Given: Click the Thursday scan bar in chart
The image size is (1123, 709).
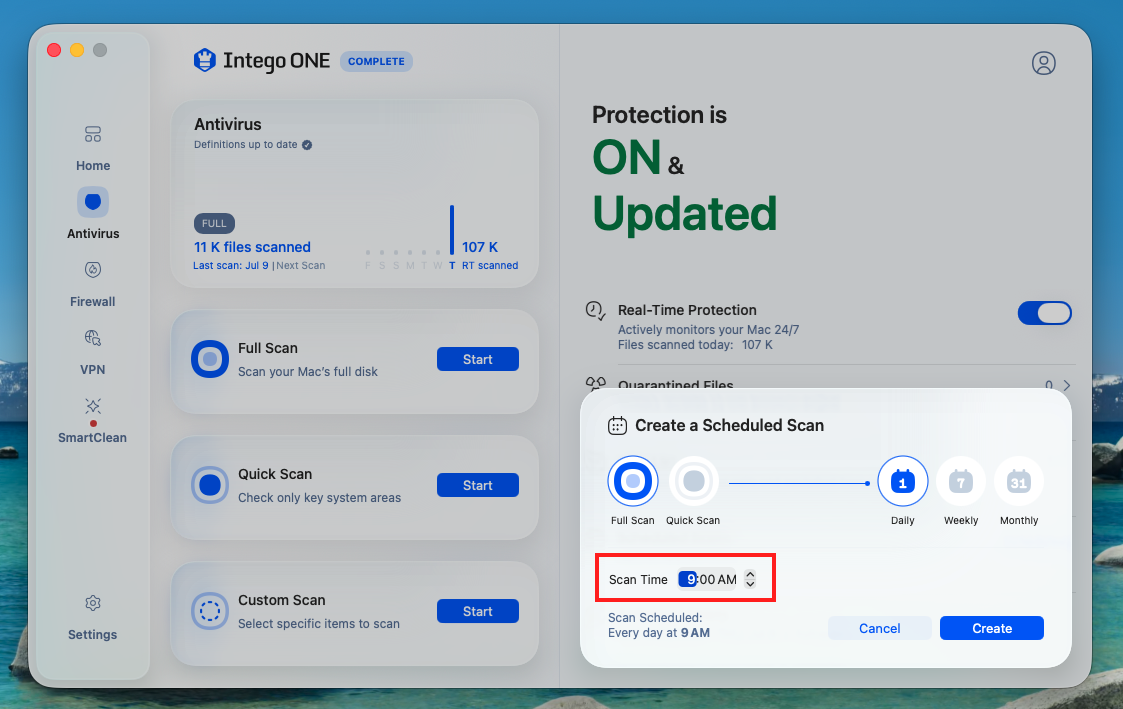Looking at the screenshot, I should click(x=452, y=230).
